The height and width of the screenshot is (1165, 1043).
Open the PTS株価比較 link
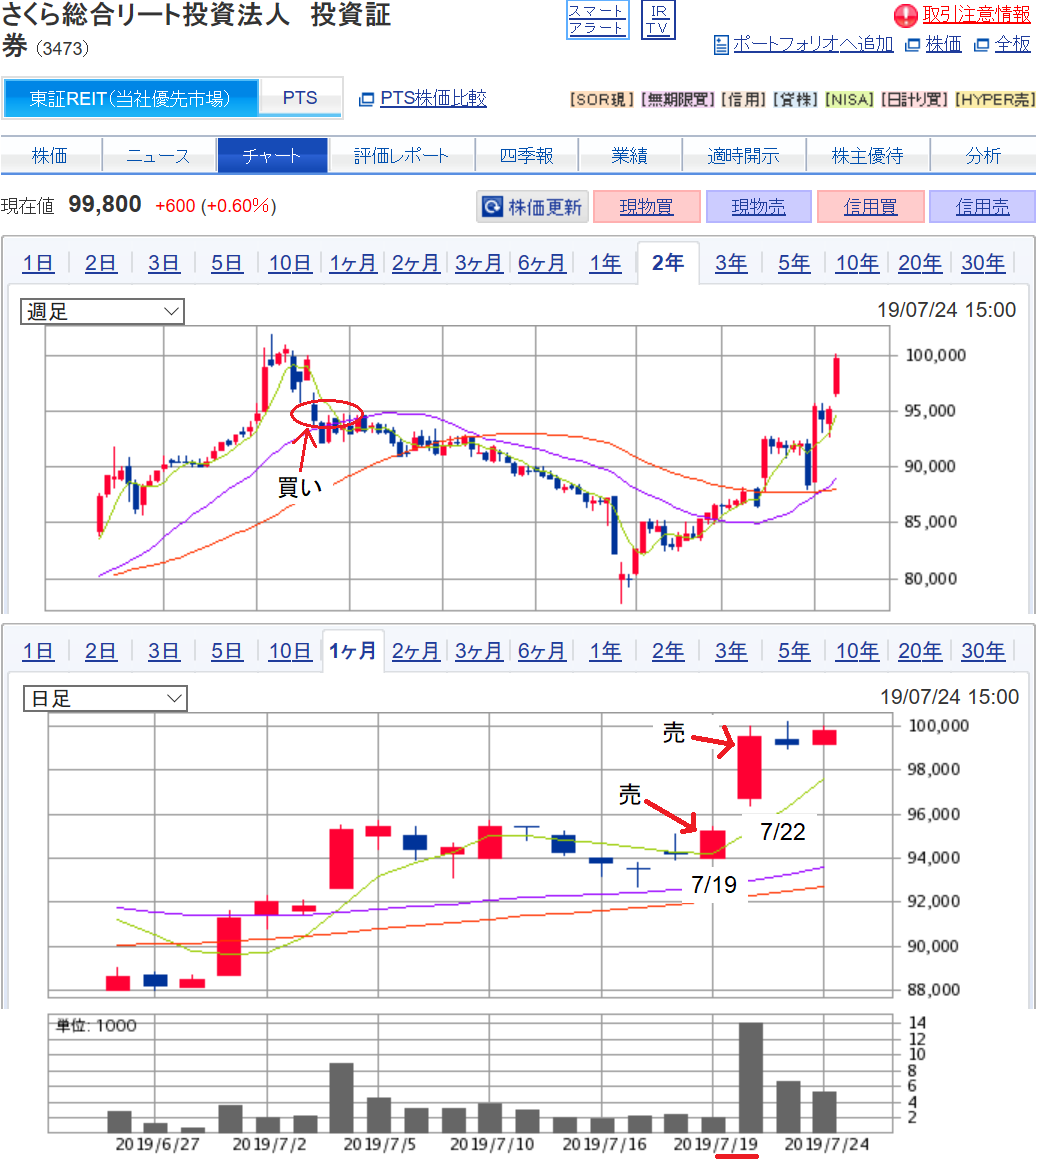tap(433, 98)
